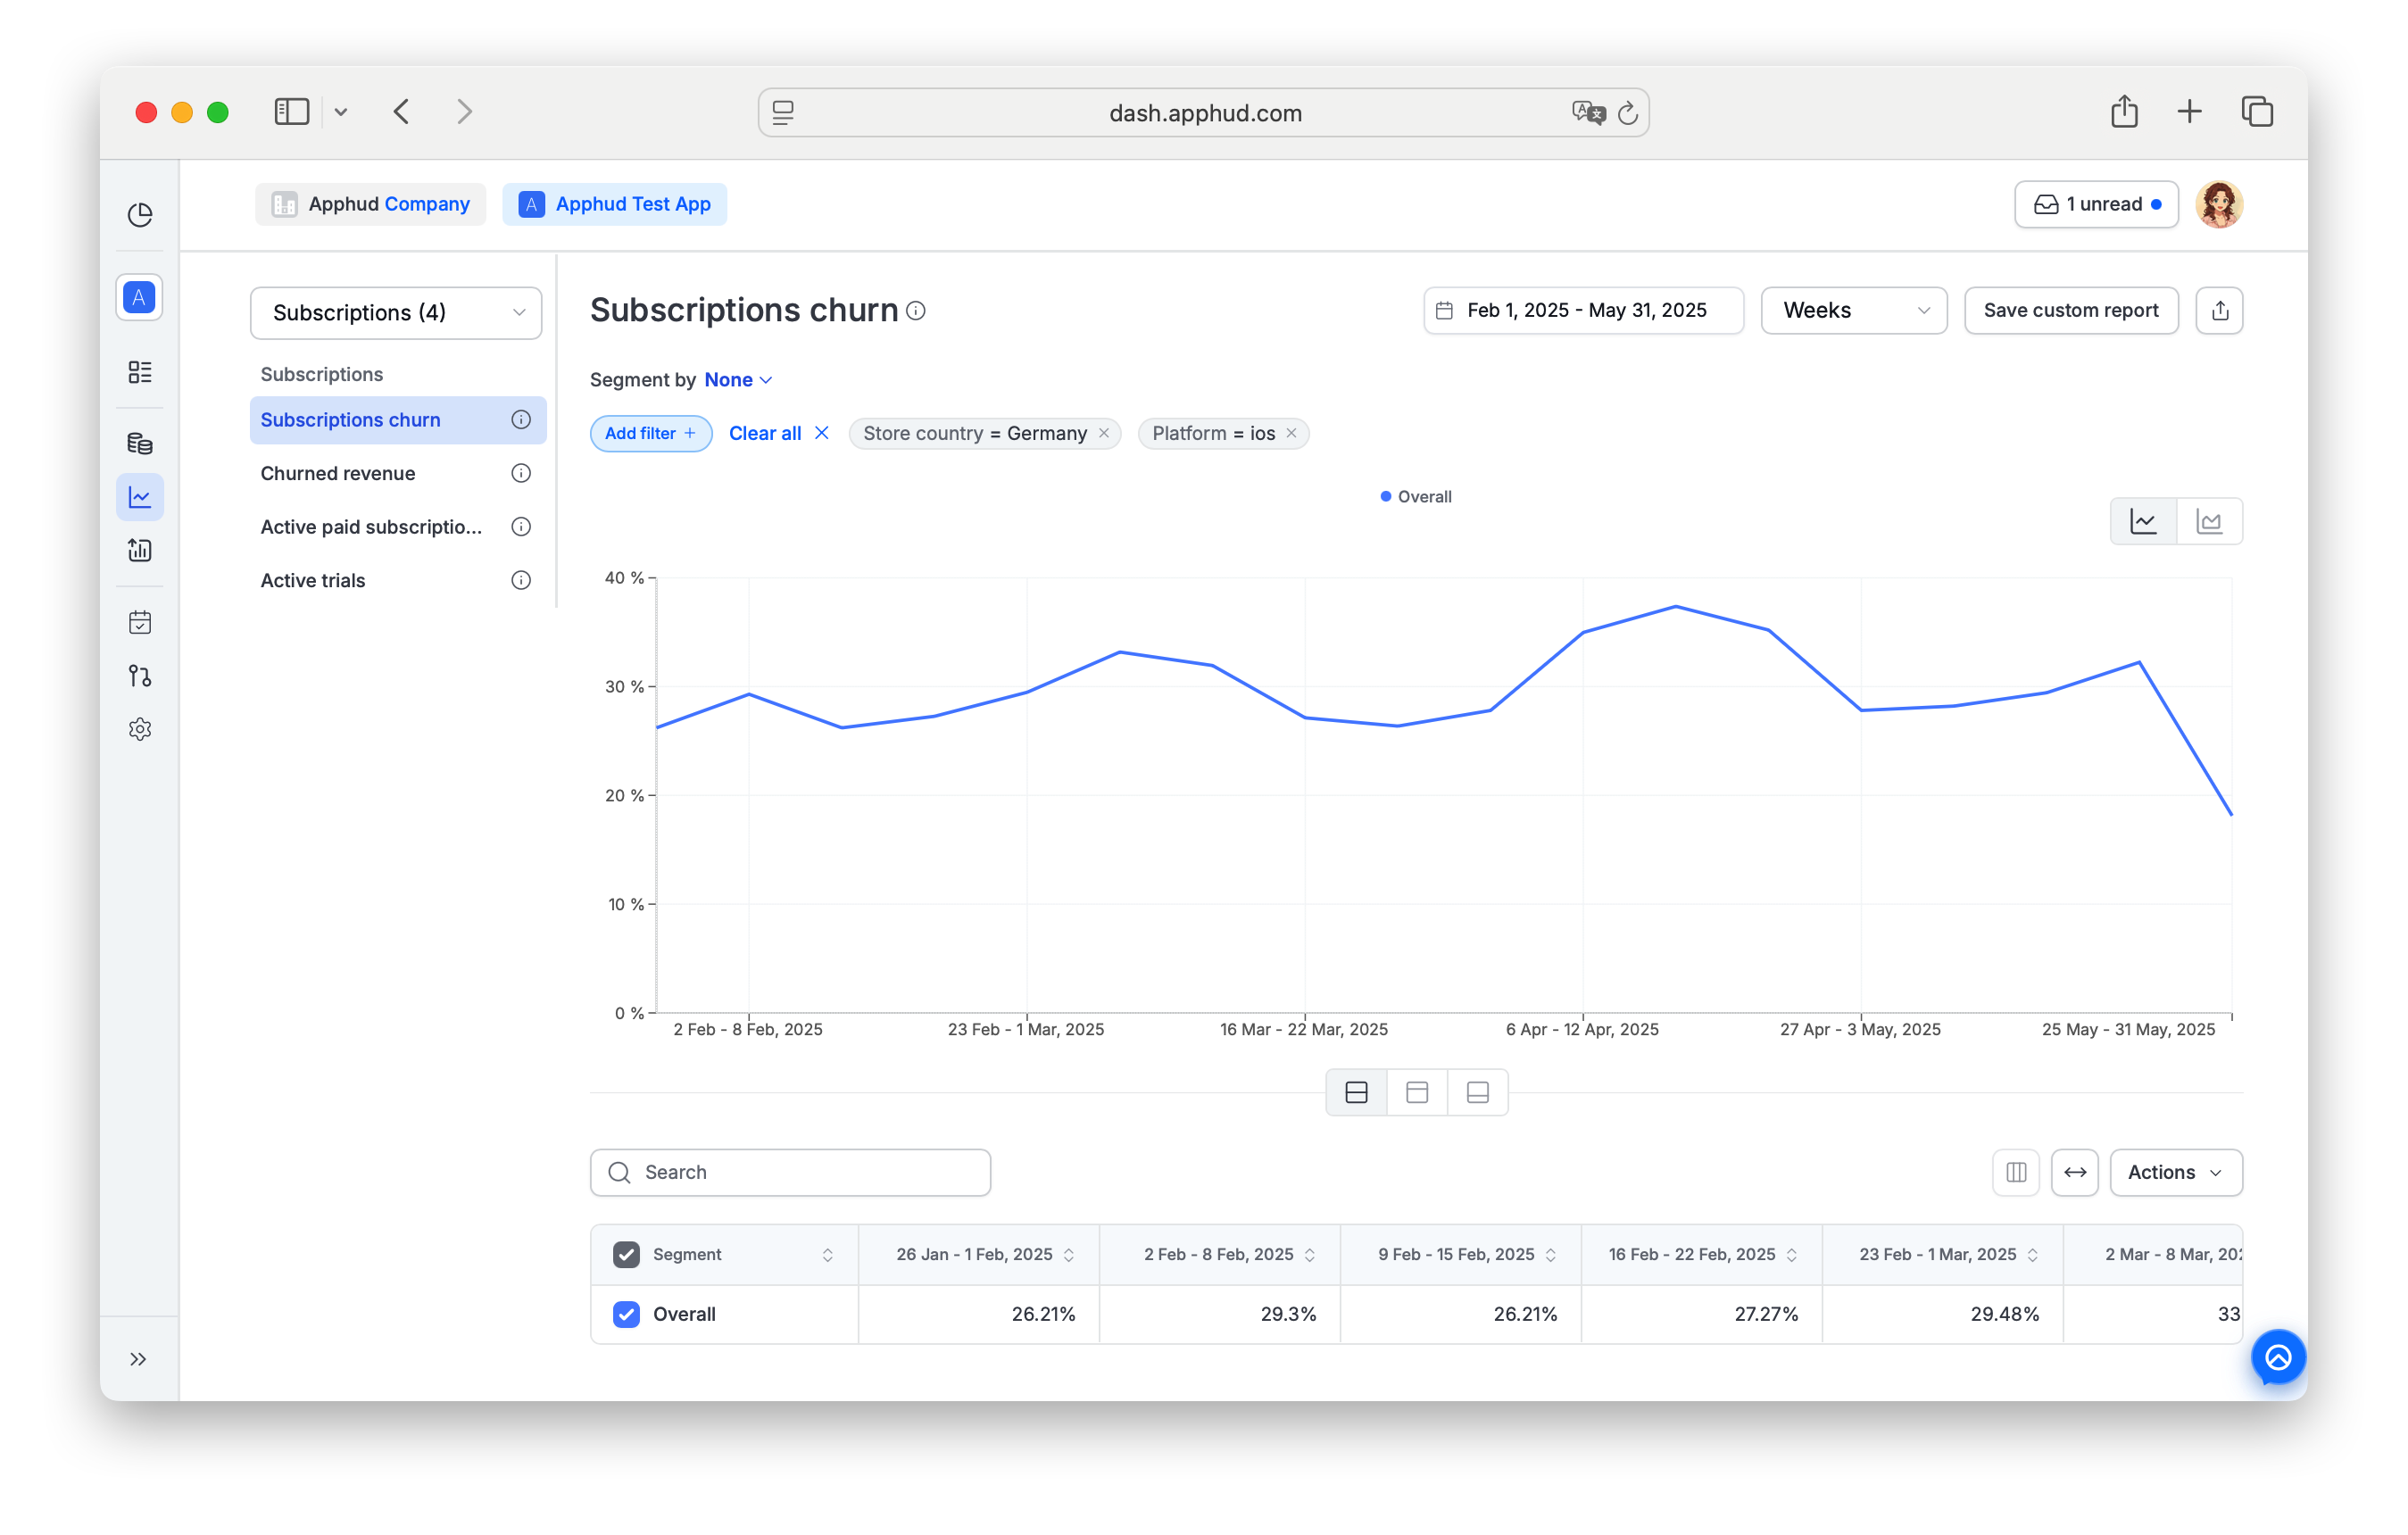
Task: Click Safari share icon in toolbar
Action: click(x=2124, y=111)
